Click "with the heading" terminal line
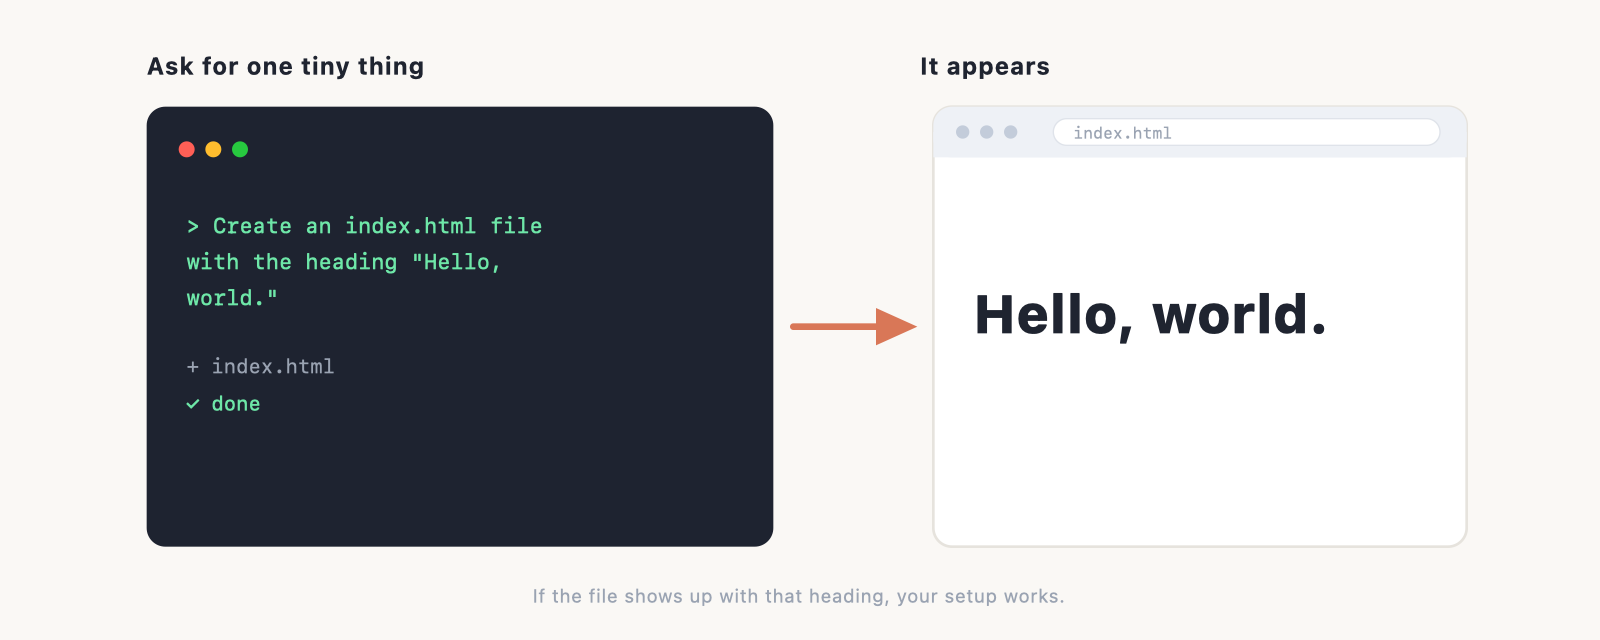1600x640 pixels. click(x=343, y=262)
